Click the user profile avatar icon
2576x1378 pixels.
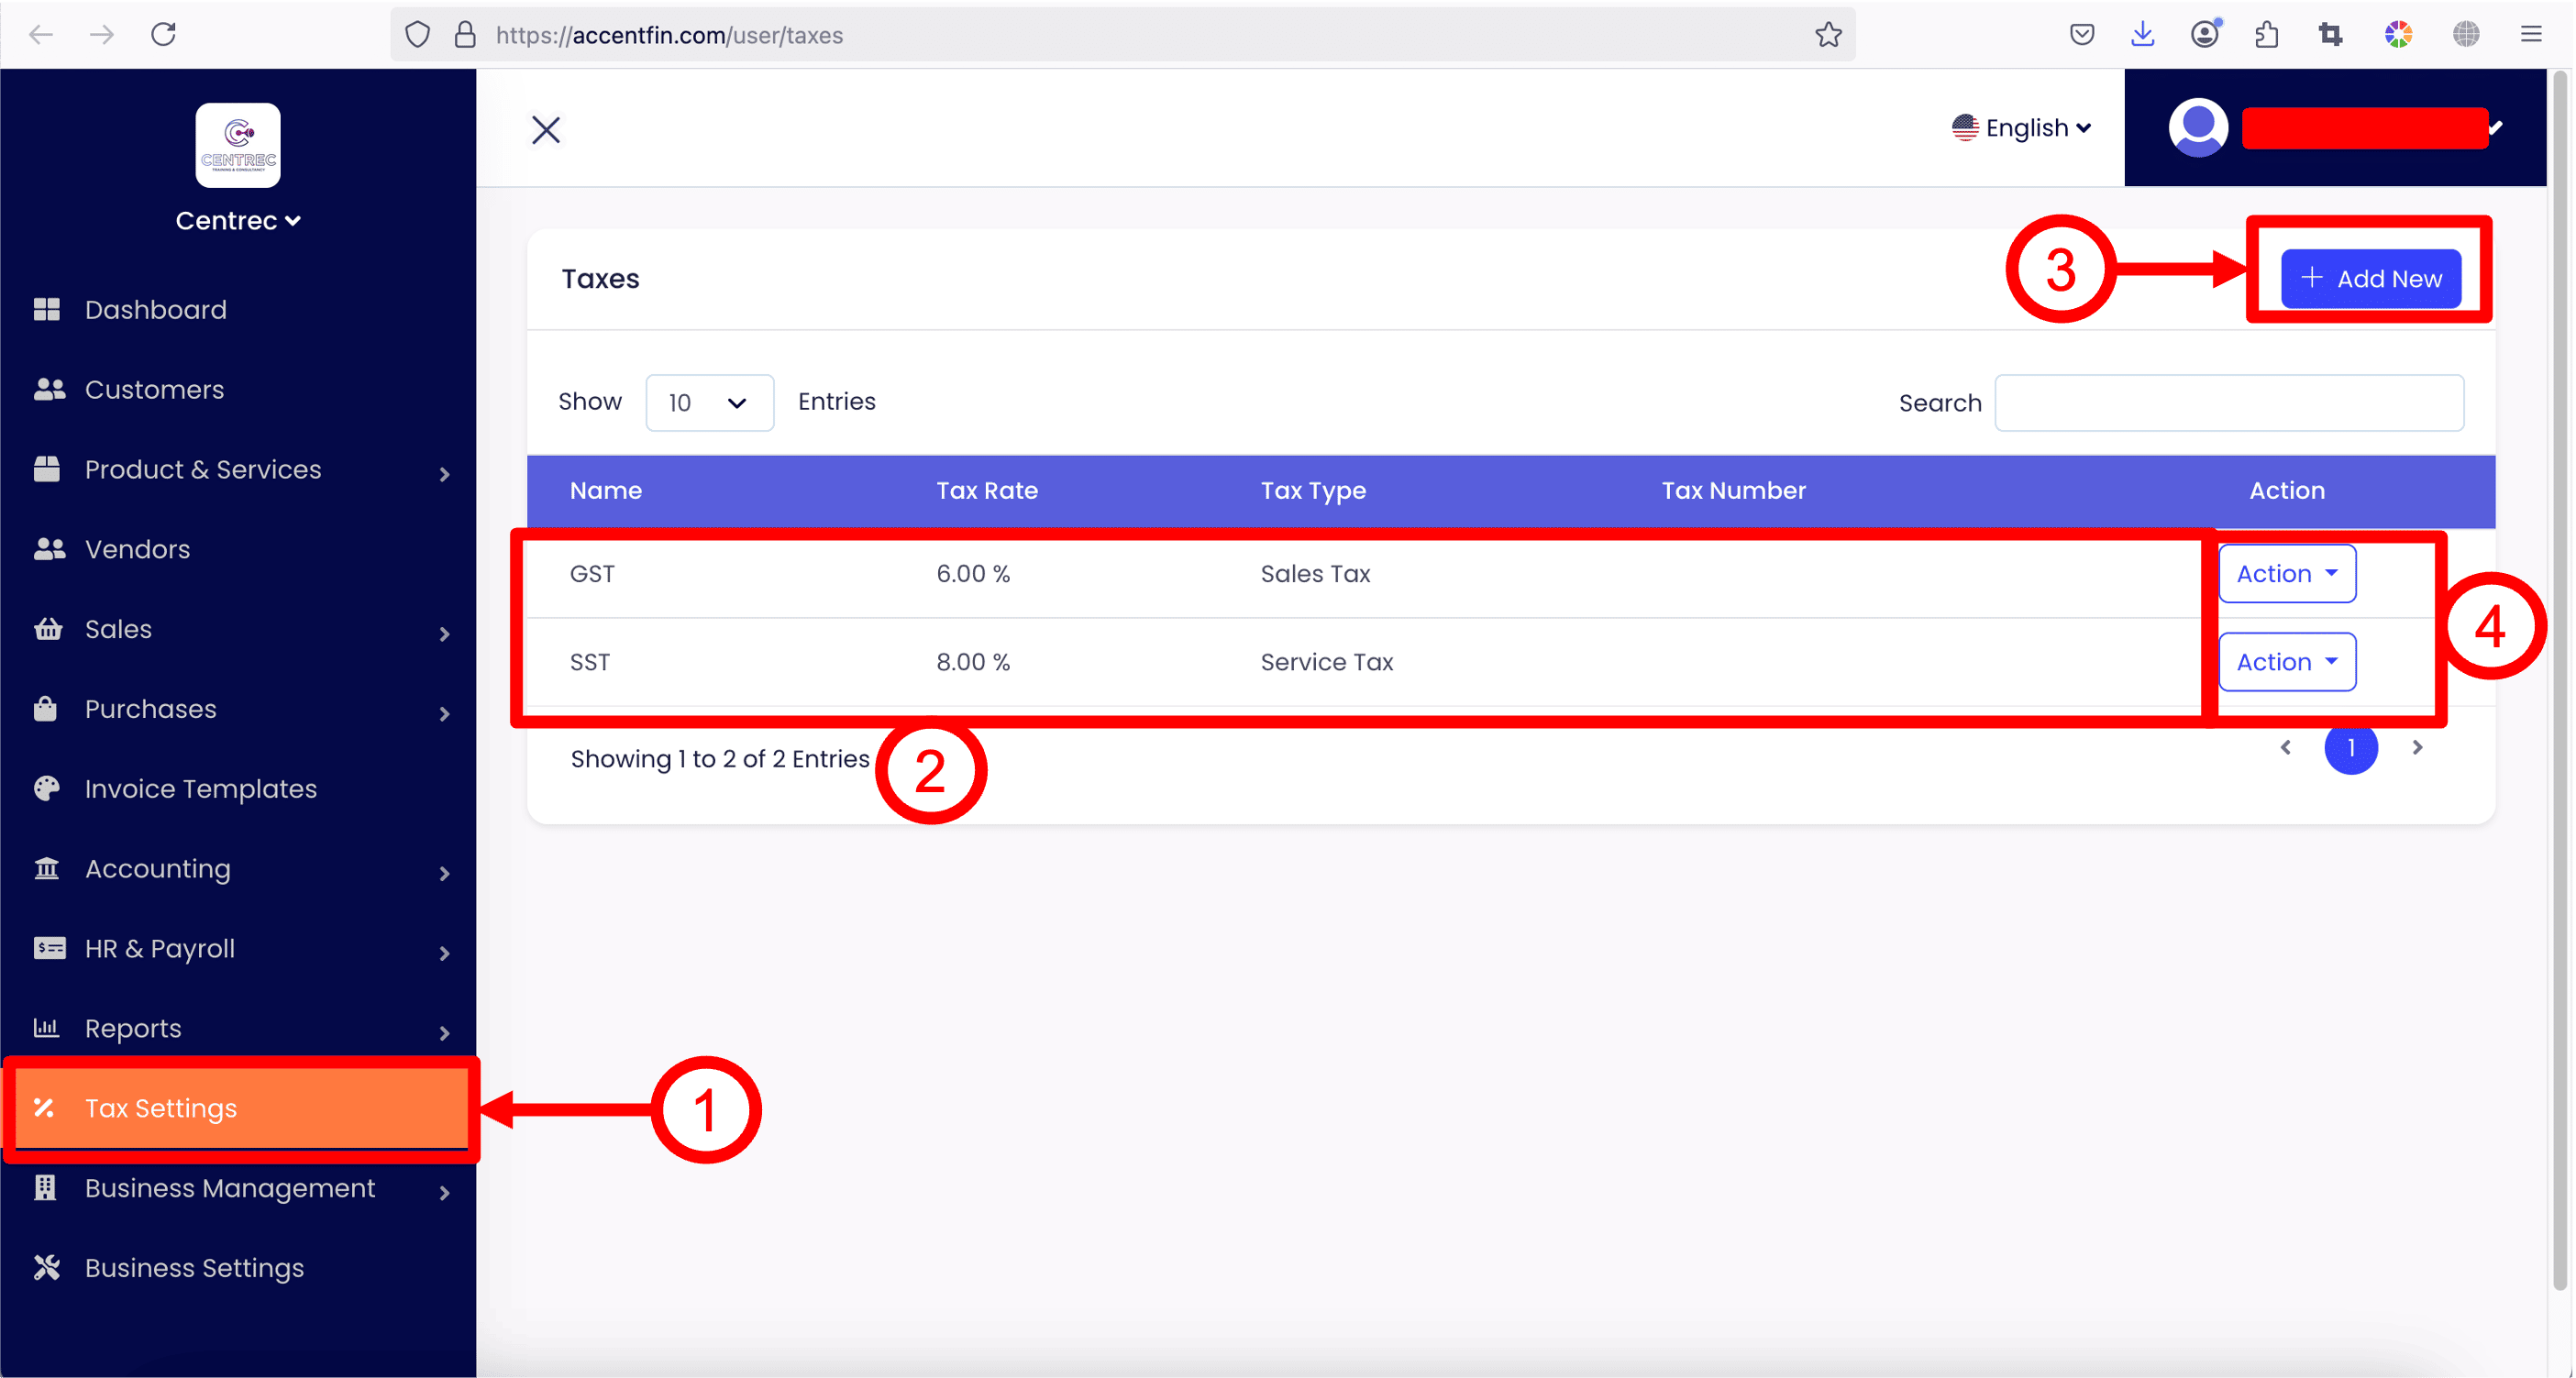(2198, 128)
